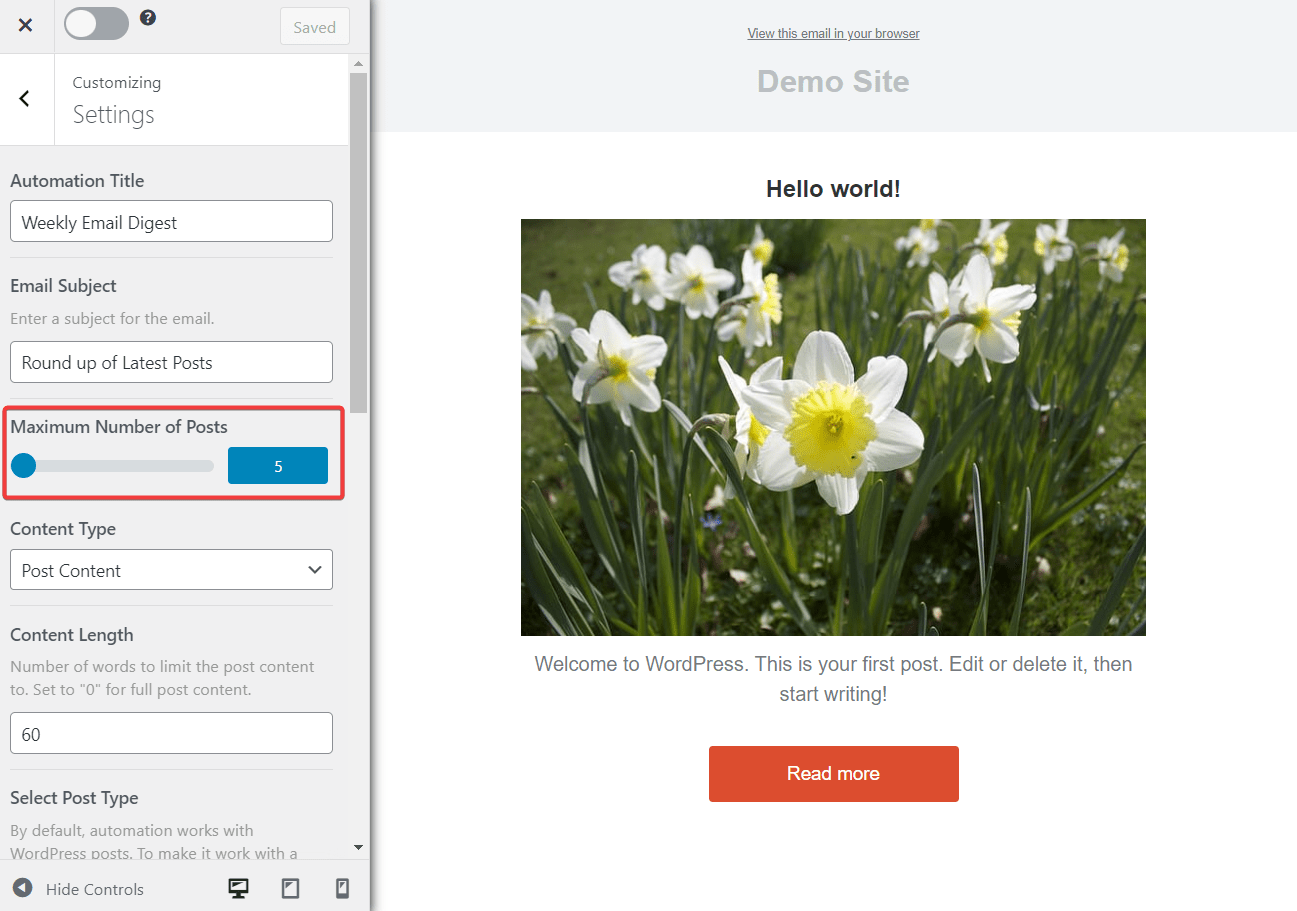This screenshot has height=911, width=1297.
Task: Switch preview to desktop view
Action: (238, 888)
